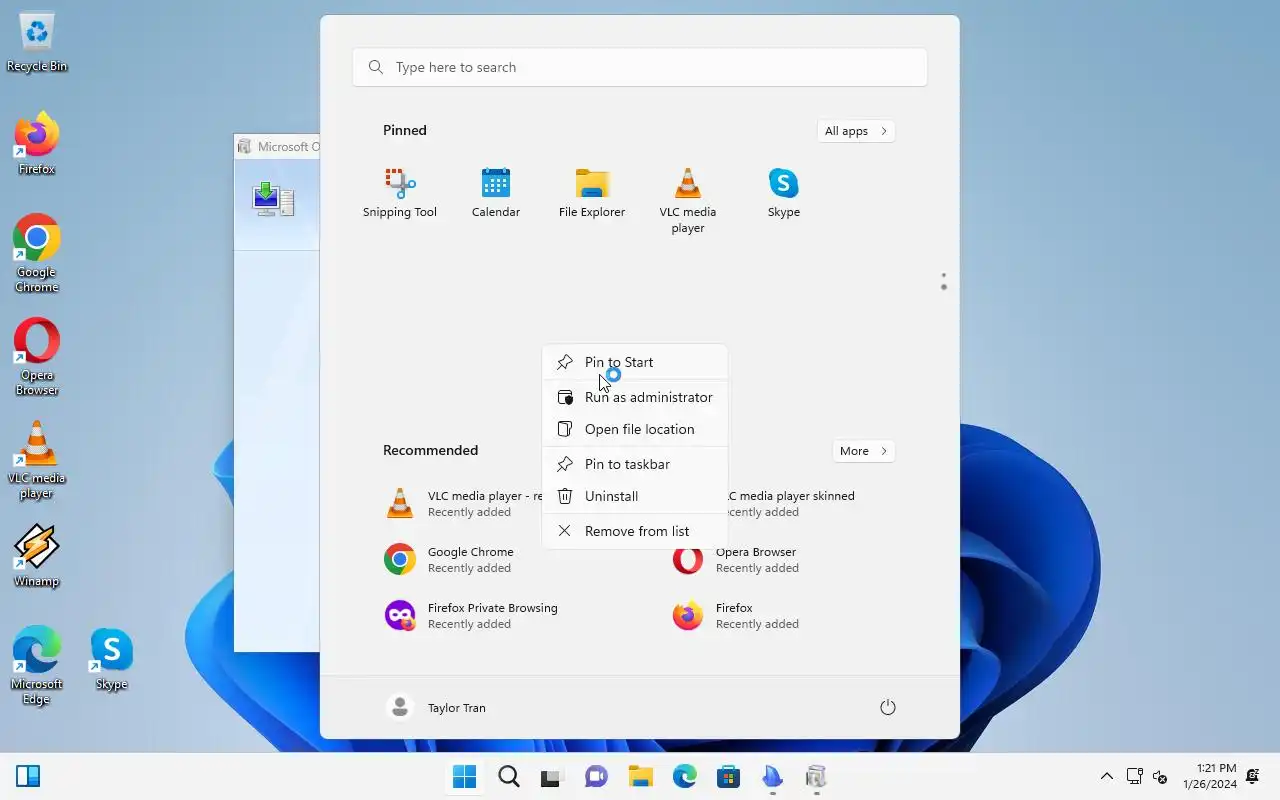Open Microsoft Edge from taskbar
This screenshot has width=1280, height=800.
[685, 777]
